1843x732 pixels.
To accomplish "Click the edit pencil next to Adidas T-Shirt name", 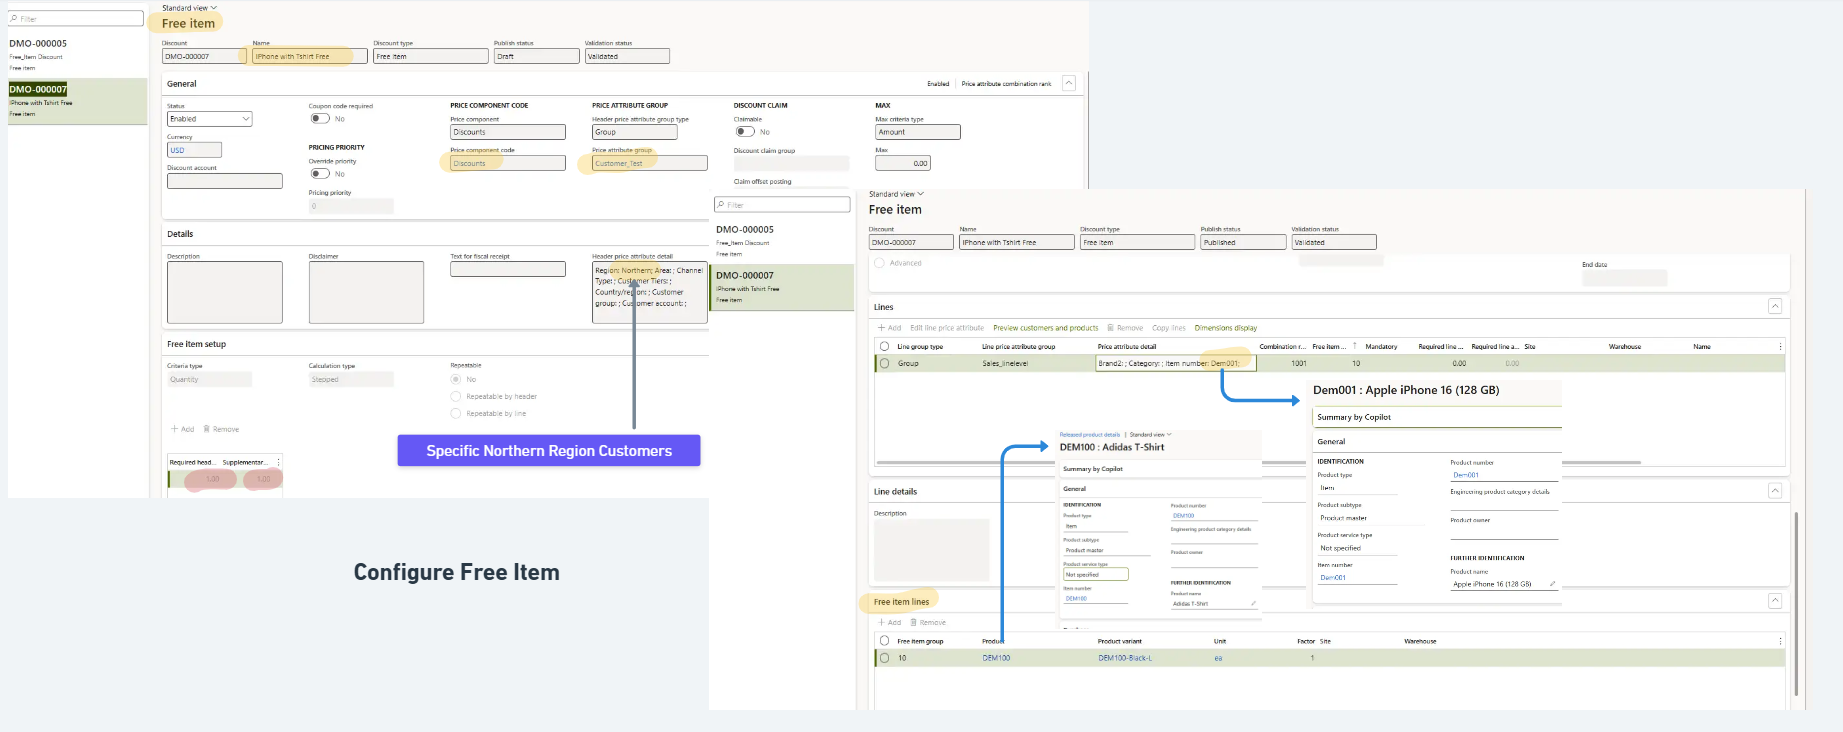I will (1253, 604).
